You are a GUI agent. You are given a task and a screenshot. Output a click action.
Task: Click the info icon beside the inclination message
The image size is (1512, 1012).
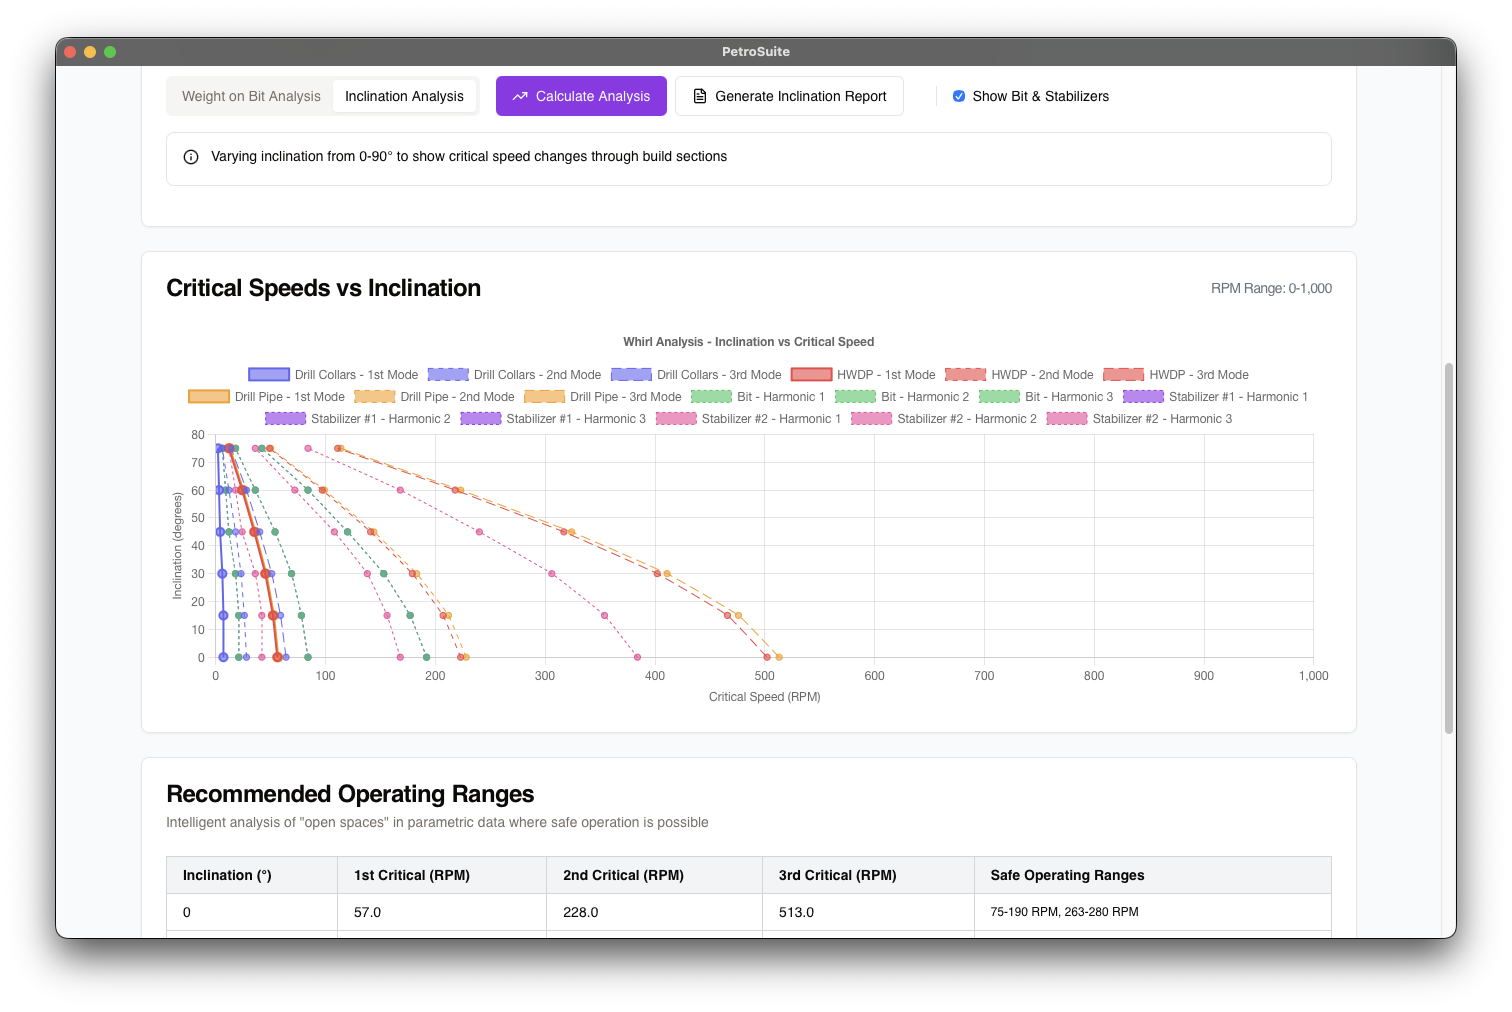[x=190, y=157]
